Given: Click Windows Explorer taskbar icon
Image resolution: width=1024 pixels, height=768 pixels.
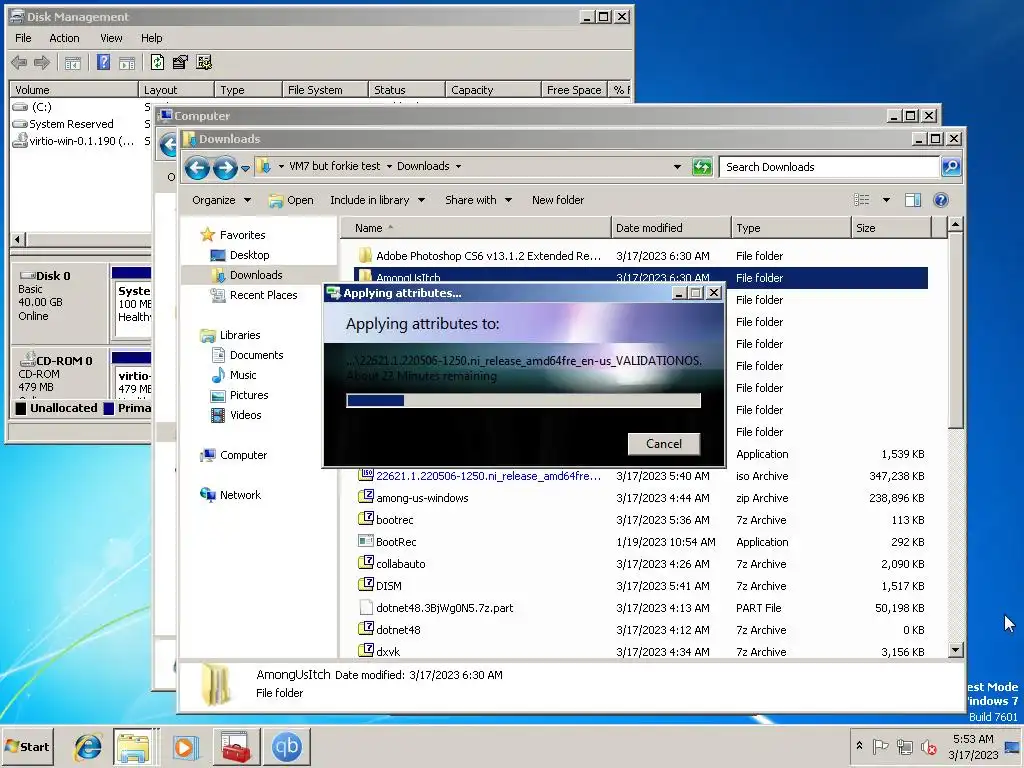Looking at the screenshot, I should [134, 746].
